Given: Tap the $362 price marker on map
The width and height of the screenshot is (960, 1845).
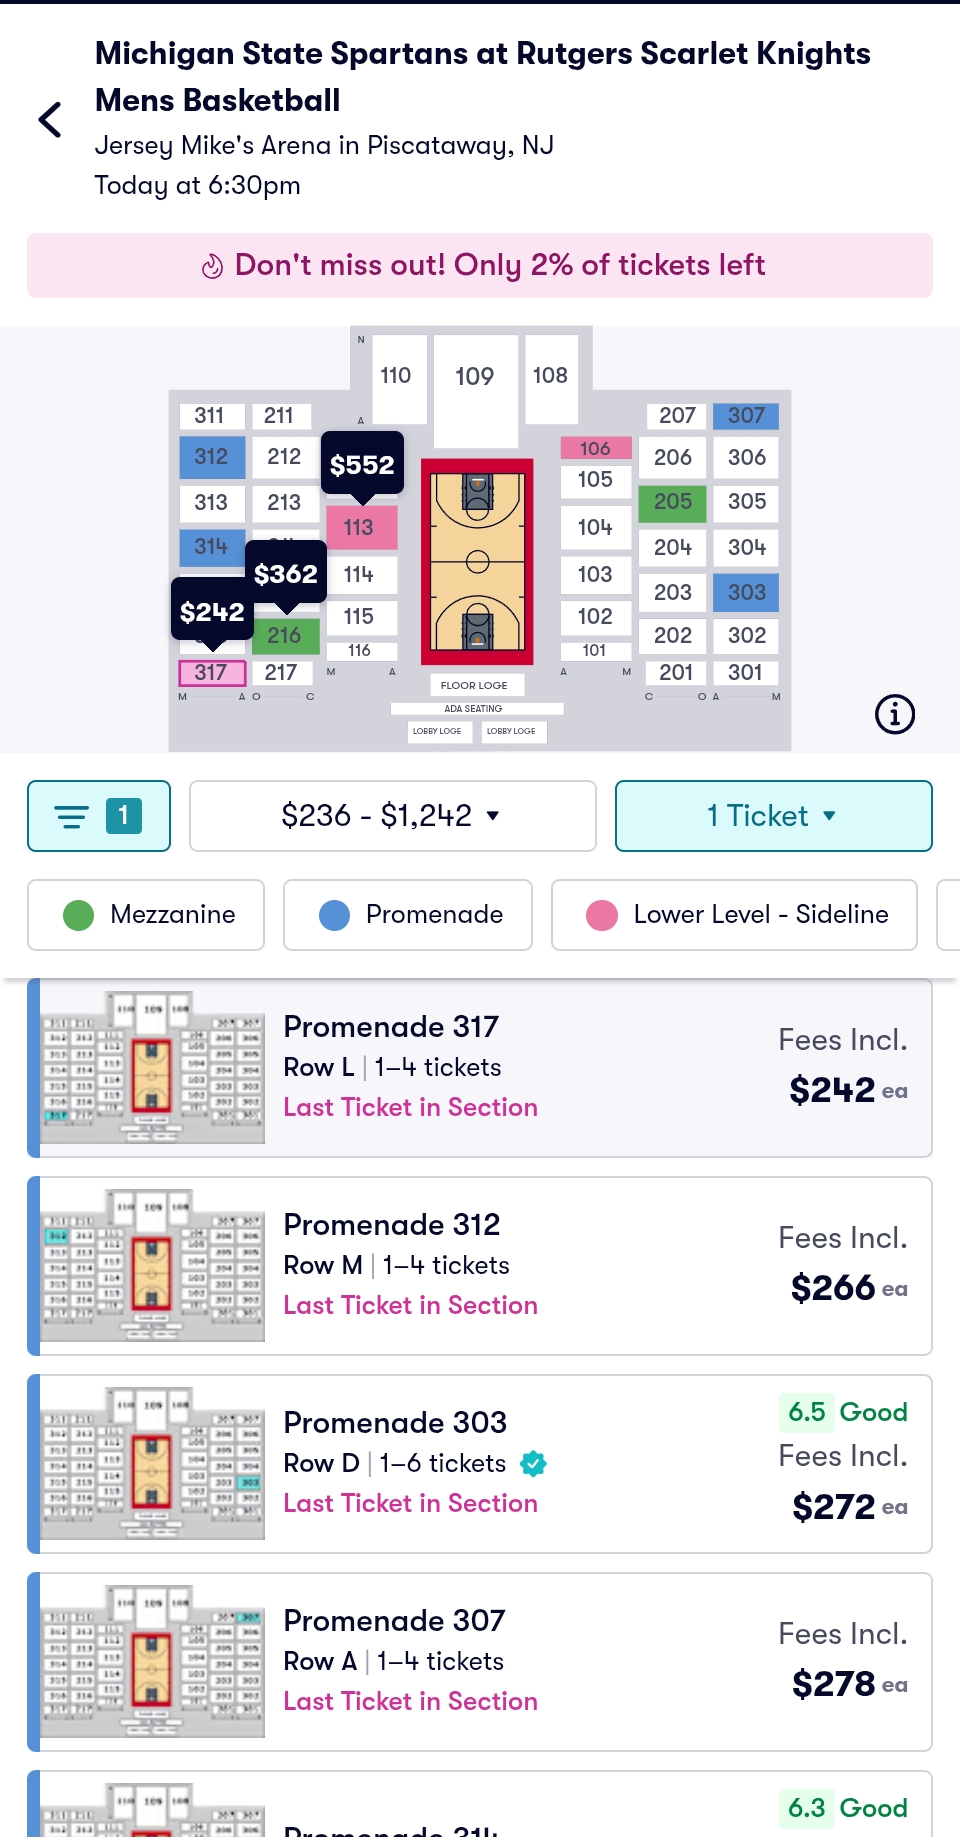Looking at the screenshot, I should click(x=286, y=573).
